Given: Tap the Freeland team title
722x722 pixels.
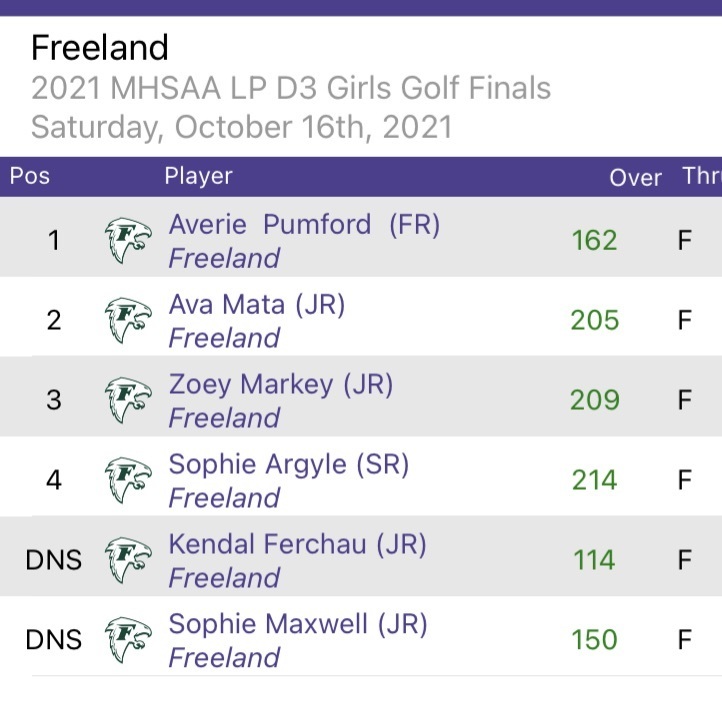Looking at the screenshot, I should click(100, 47).
